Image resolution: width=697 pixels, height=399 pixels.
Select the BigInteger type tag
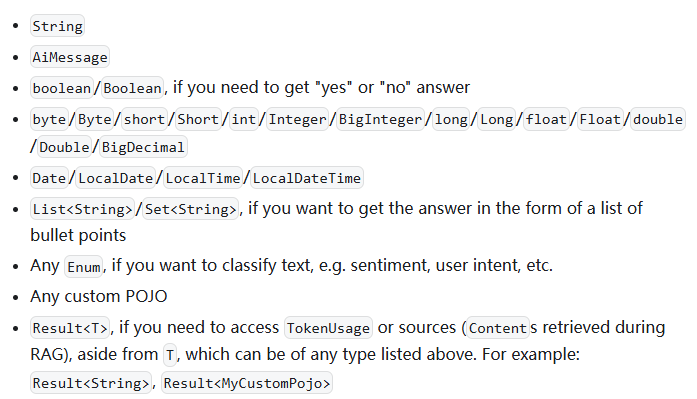click(380, 119)
